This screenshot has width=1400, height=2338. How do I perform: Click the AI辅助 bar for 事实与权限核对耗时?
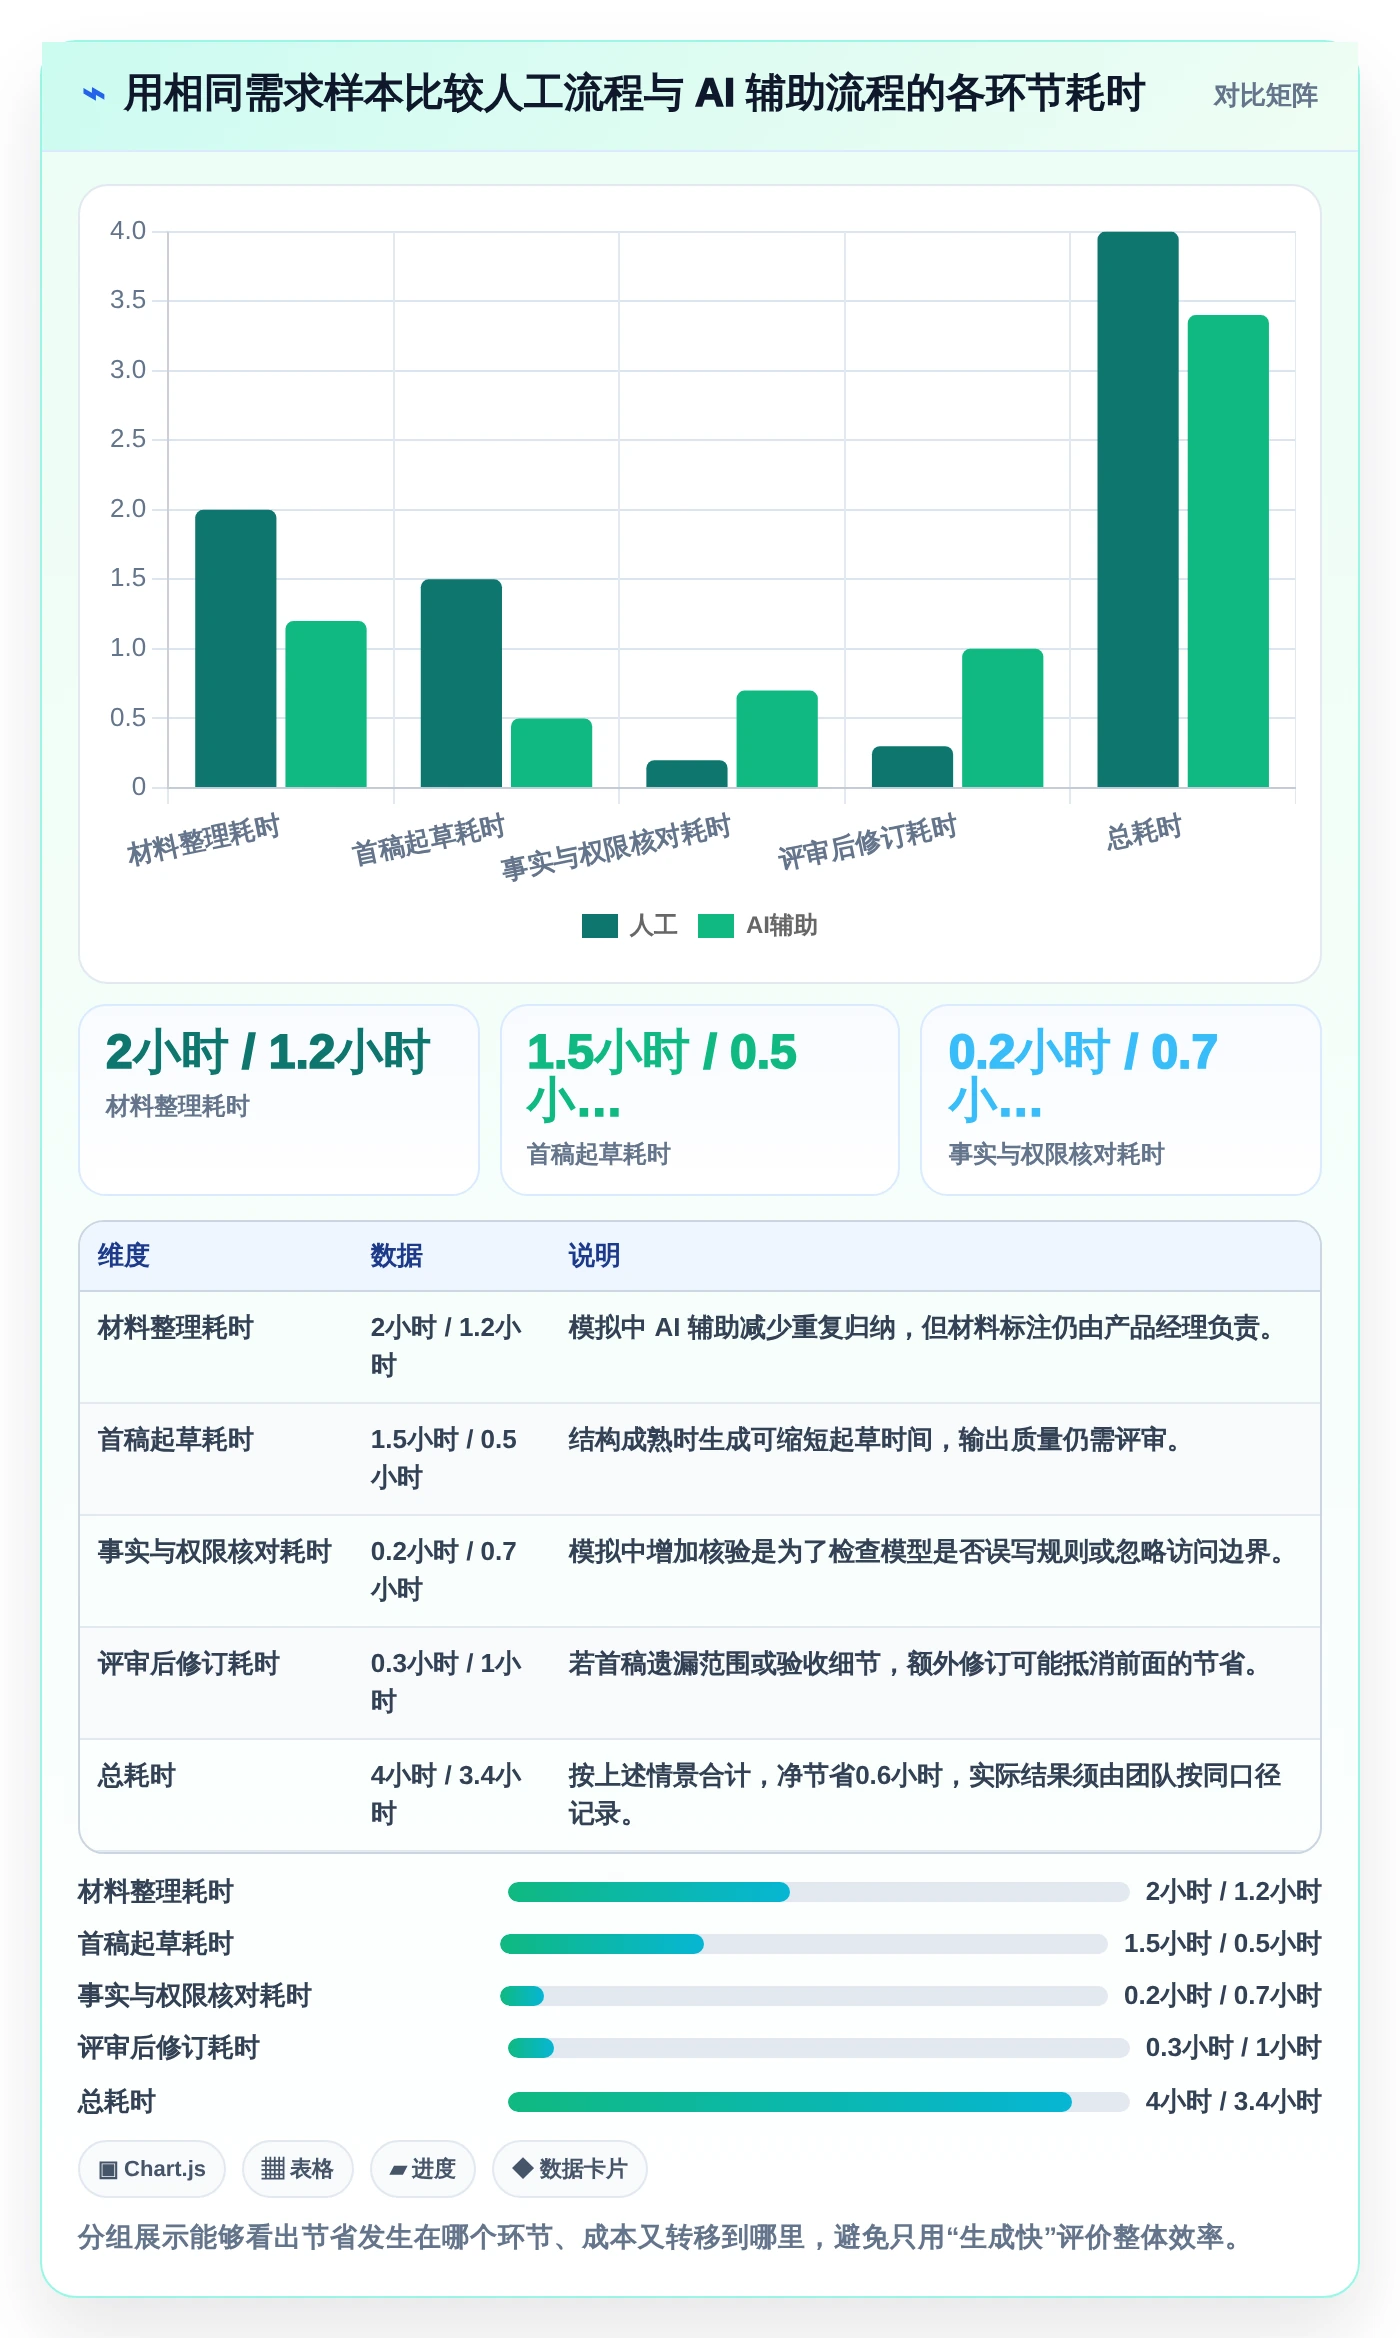coord(777,738)
